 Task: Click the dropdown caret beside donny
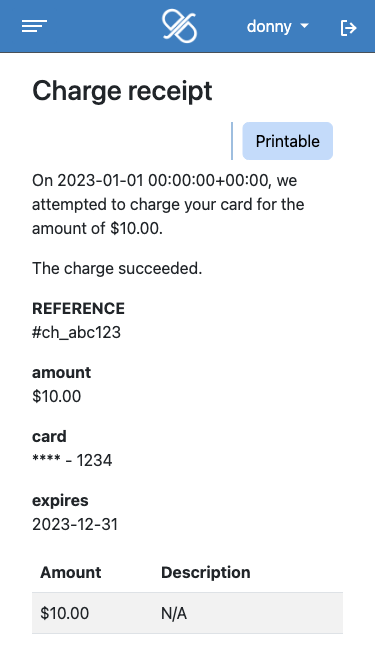coord(305,26)
